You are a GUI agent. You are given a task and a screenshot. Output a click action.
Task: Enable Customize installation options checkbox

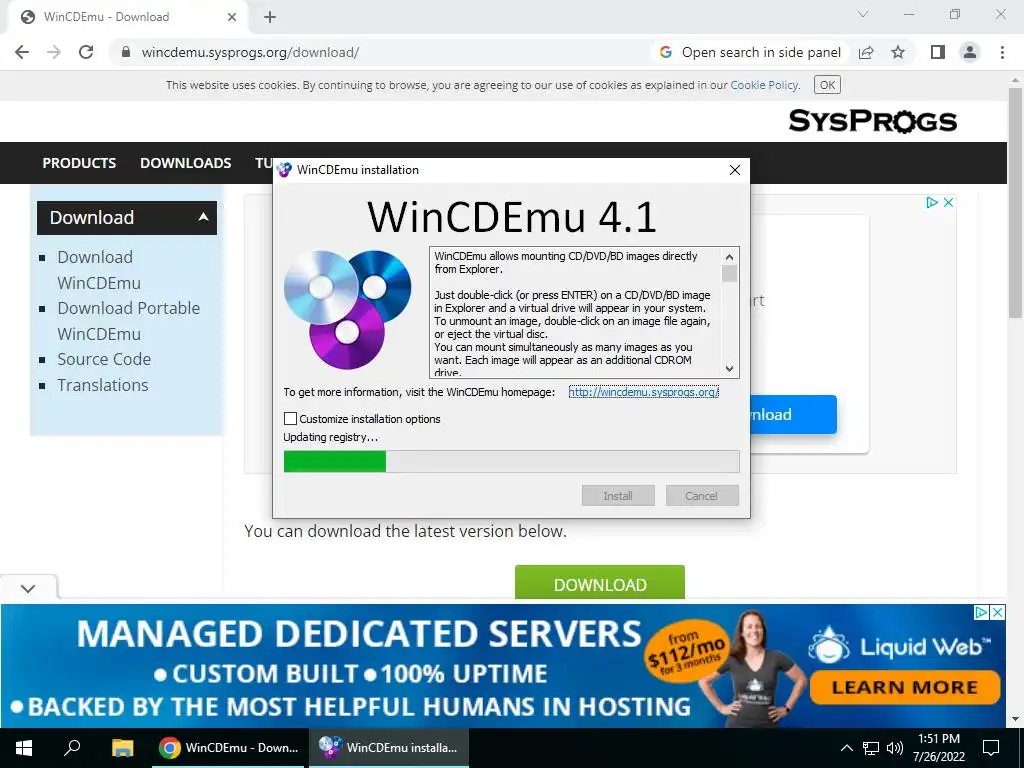tap(290, 419)
